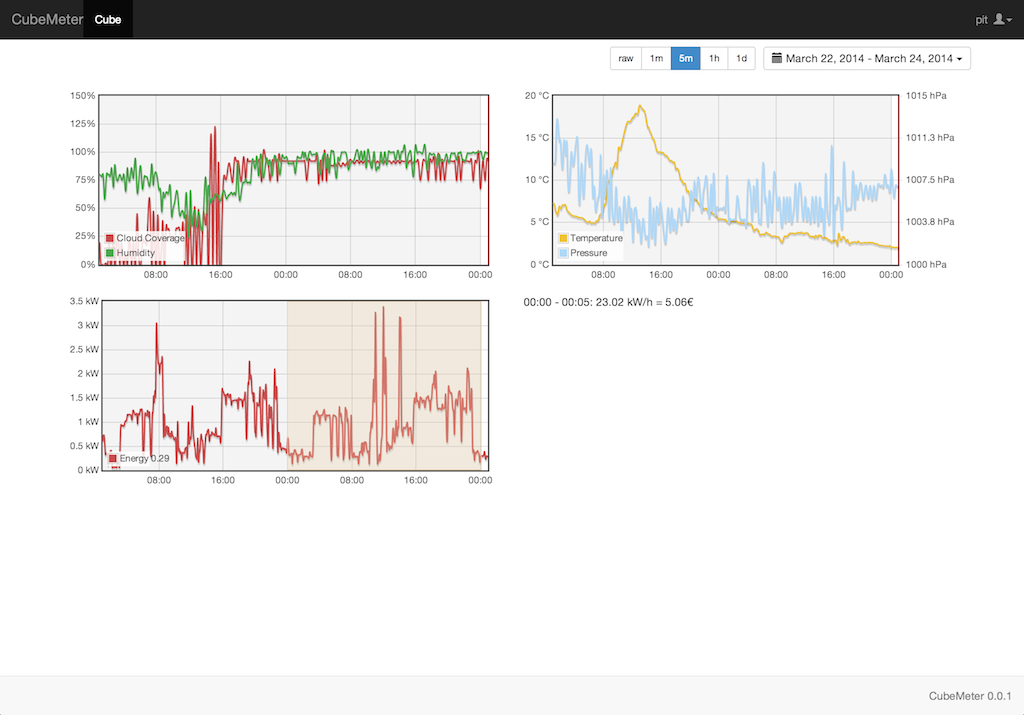Click the Pressure blue legend swatch
Image resolution: width=1024 pixels, height=715 pixels.
point(563,253)
